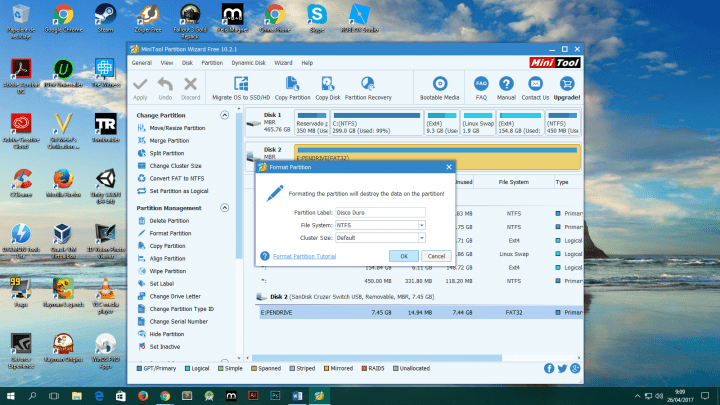Open Microsoft Edge from taskbar
The width and height of the screenshot is (720, 405).
pos(99,396)
